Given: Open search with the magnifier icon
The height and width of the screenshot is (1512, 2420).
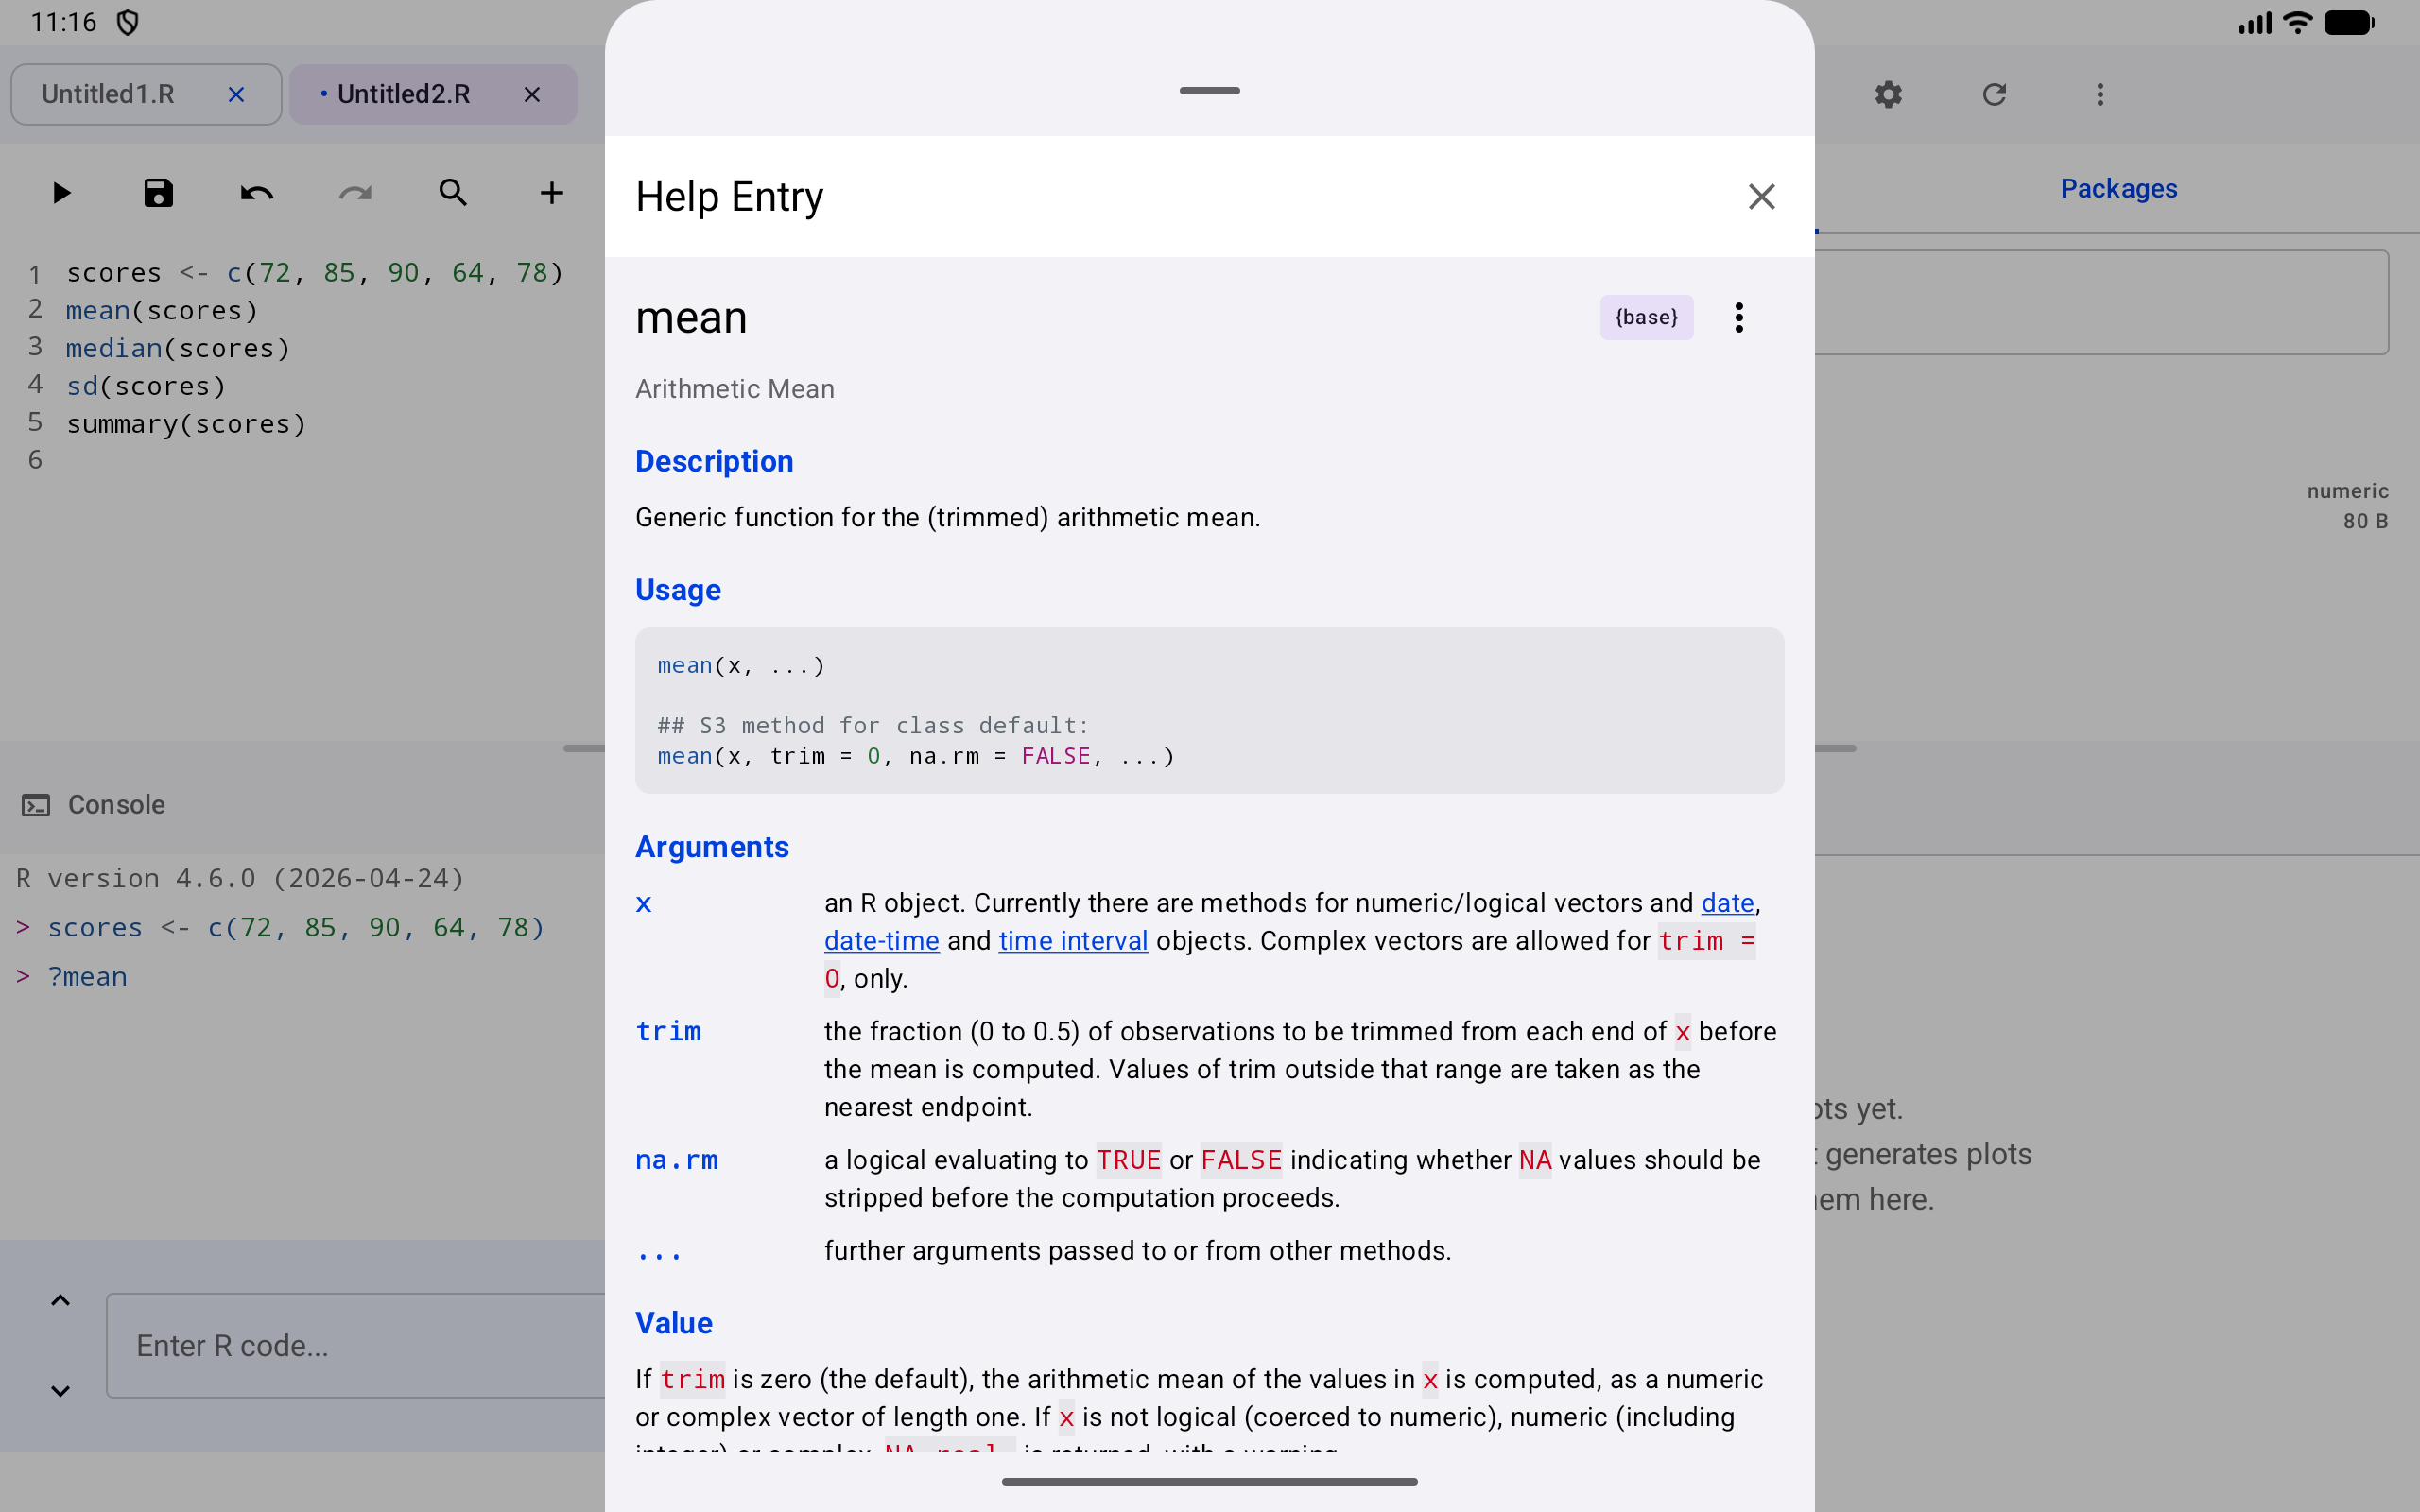Looking at the screenshot, I should coord(453,192).
